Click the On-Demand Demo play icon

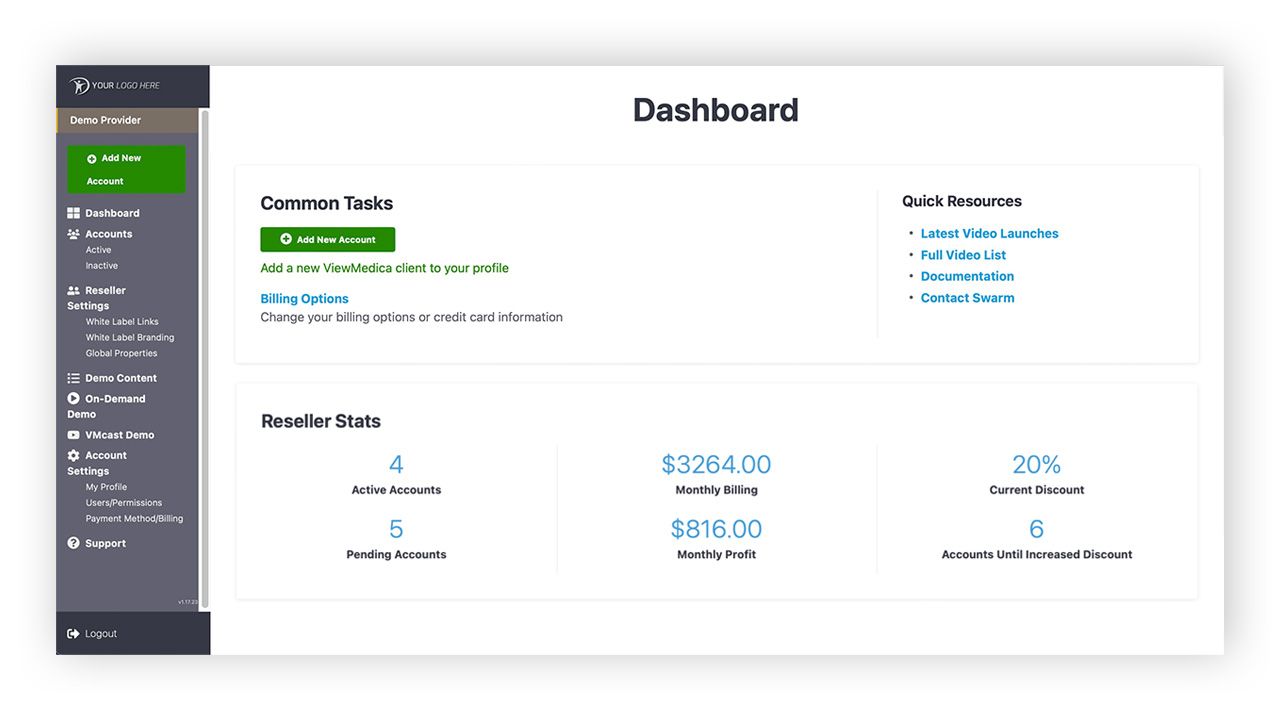pyautogui.click(x=73, y=398)
